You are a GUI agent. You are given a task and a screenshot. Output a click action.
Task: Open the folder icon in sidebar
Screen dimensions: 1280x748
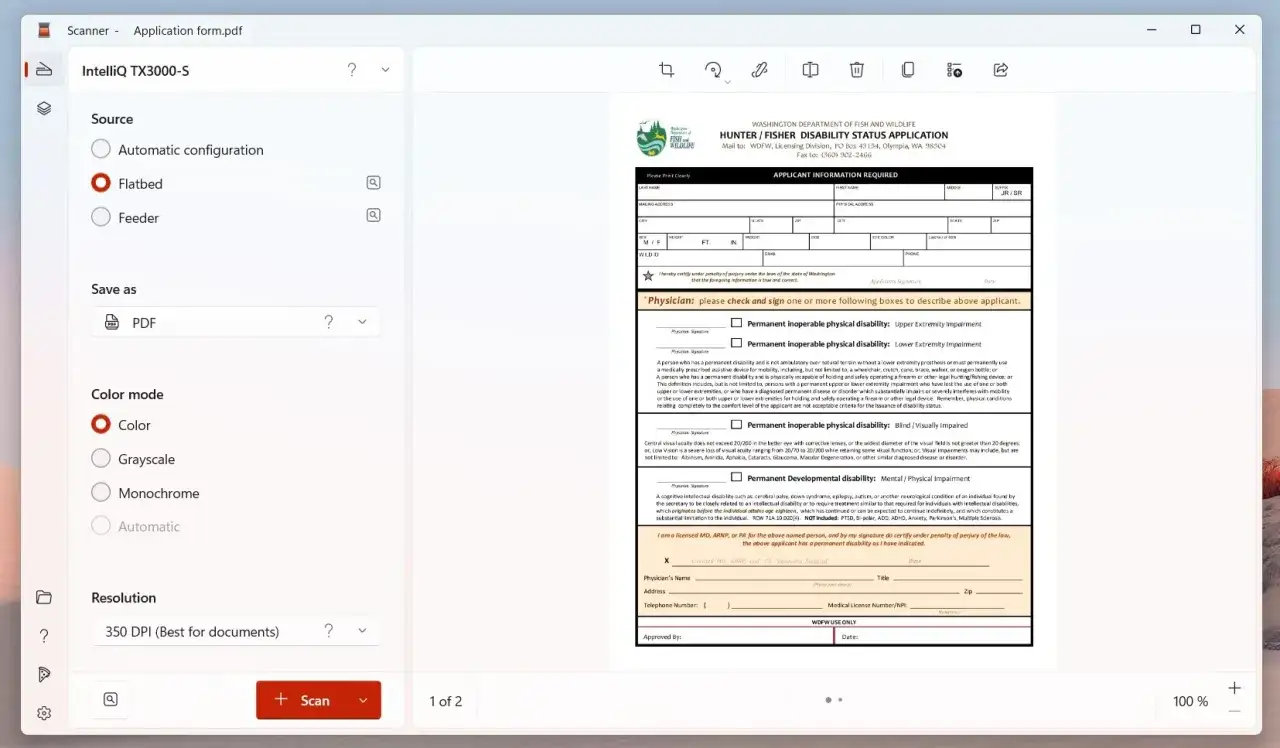click(44, 597)
